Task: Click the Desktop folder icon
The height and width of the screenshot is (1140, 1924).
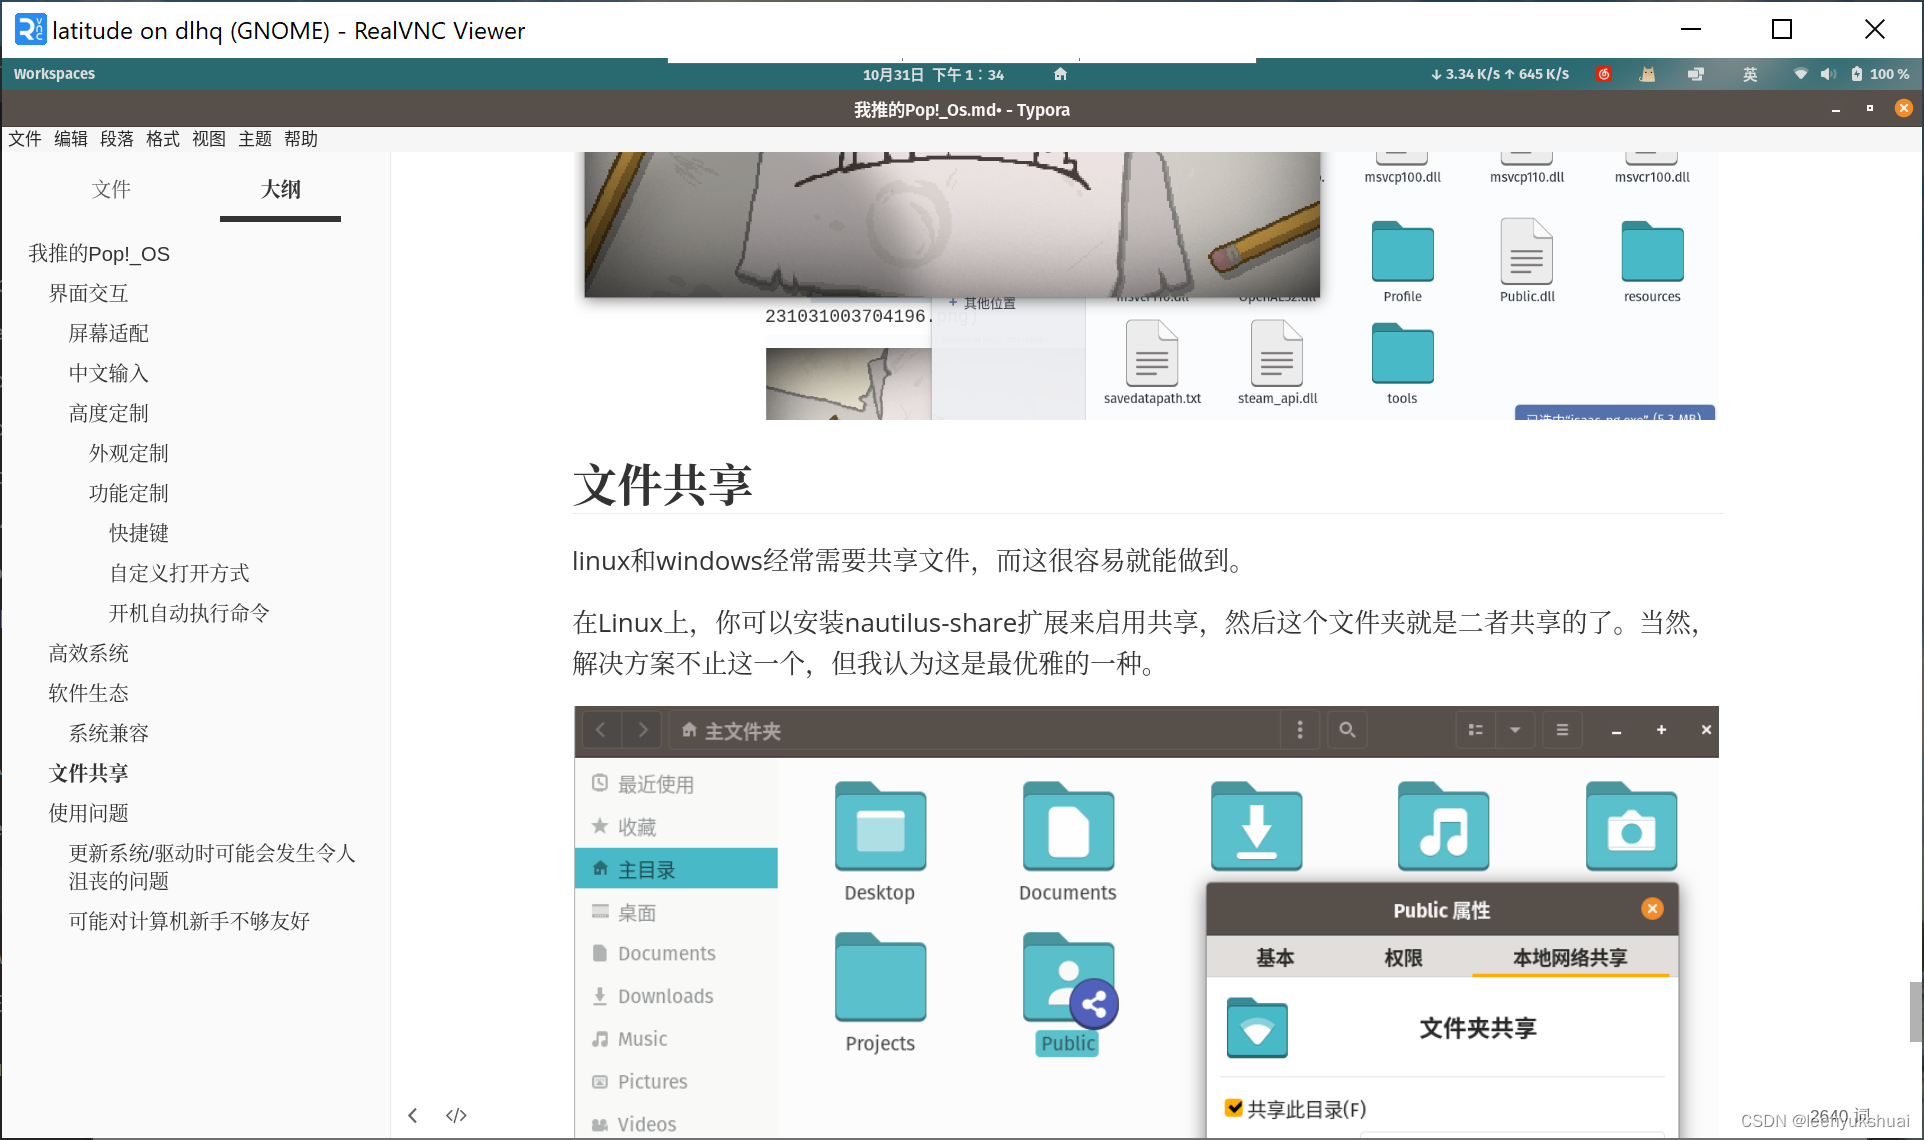Action: point(880,827)
